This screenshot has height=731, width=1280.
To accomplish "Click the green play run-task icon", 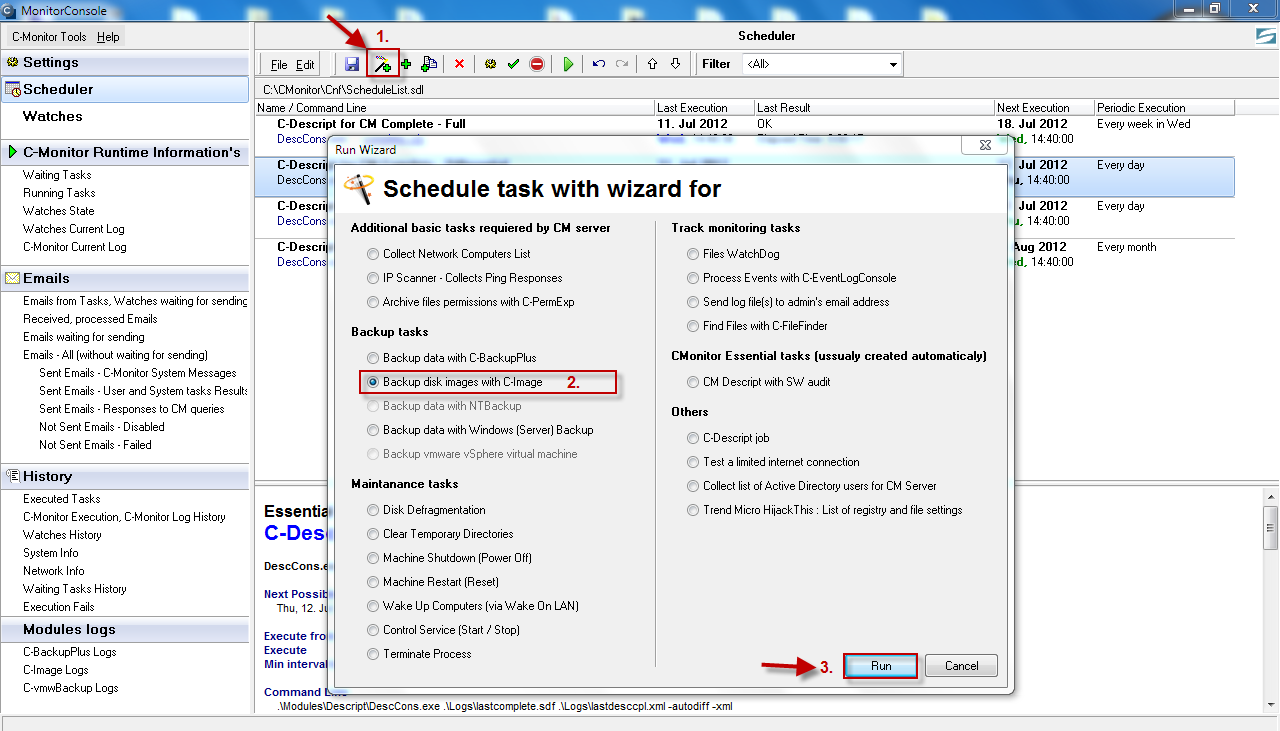I will pyautogui.click(x=568, y=64).
